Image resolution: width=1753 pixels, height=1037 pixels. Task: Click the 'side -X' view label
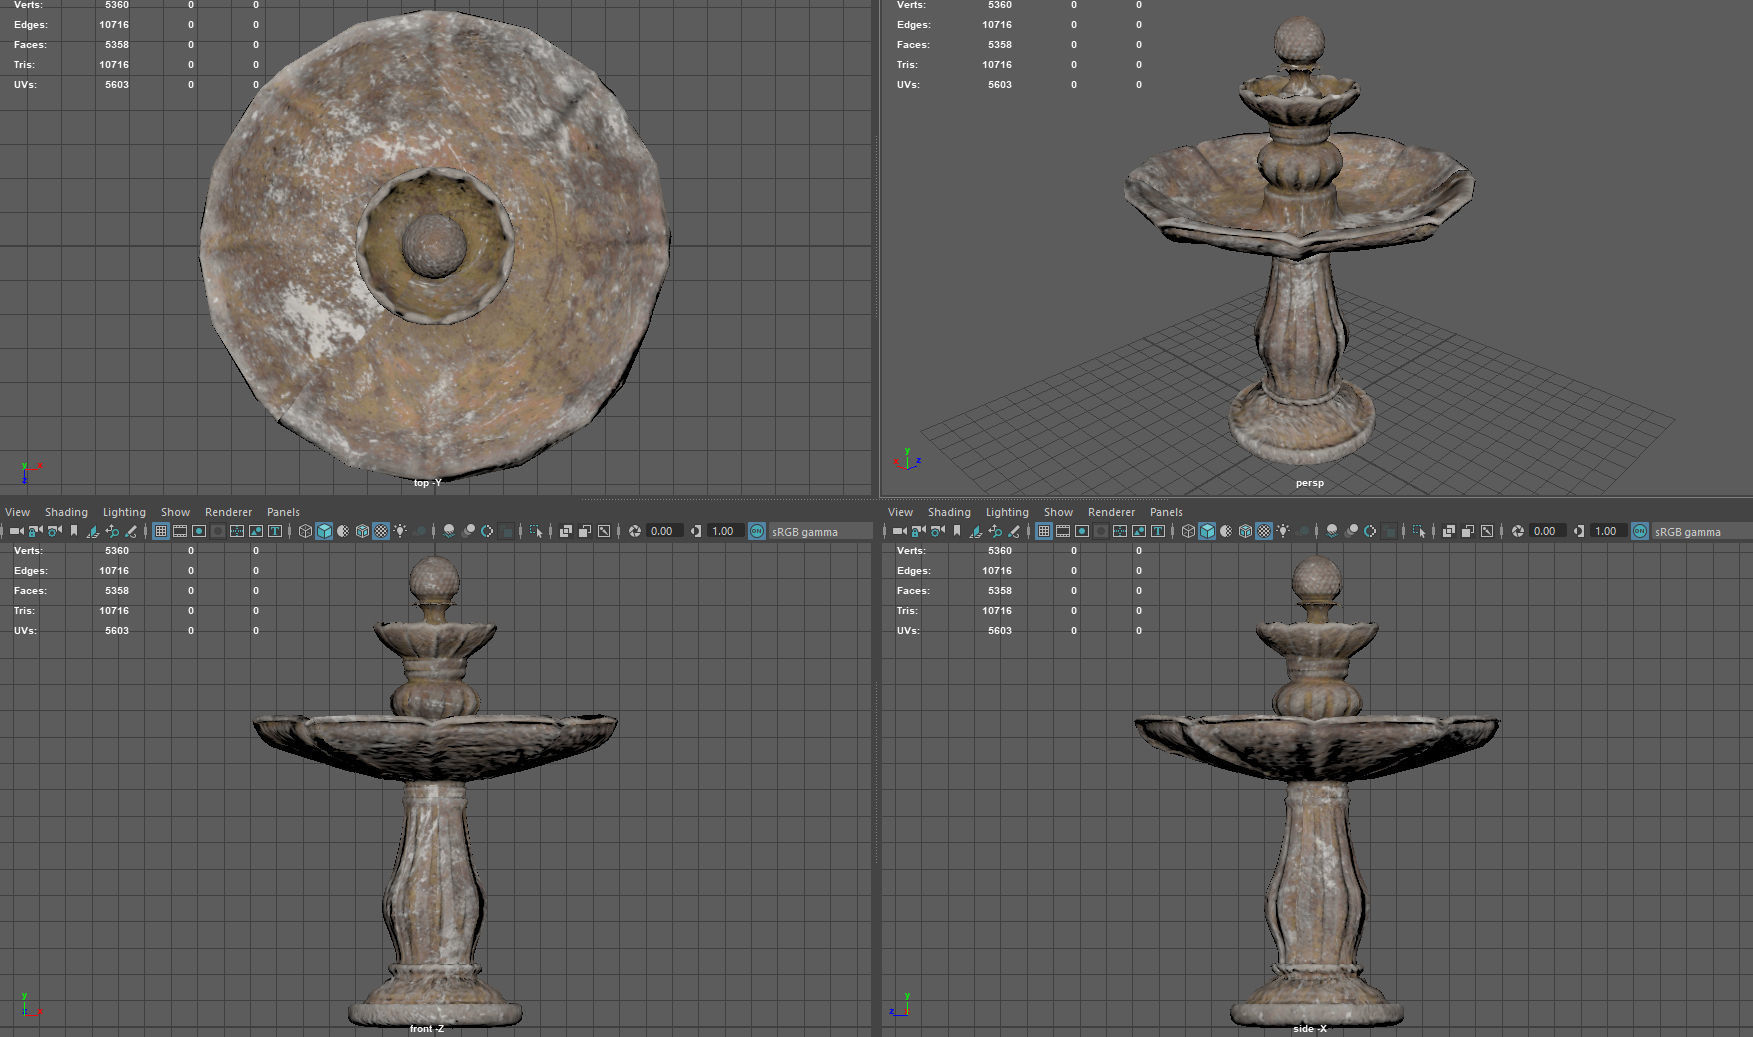tap(1309, 1029)
